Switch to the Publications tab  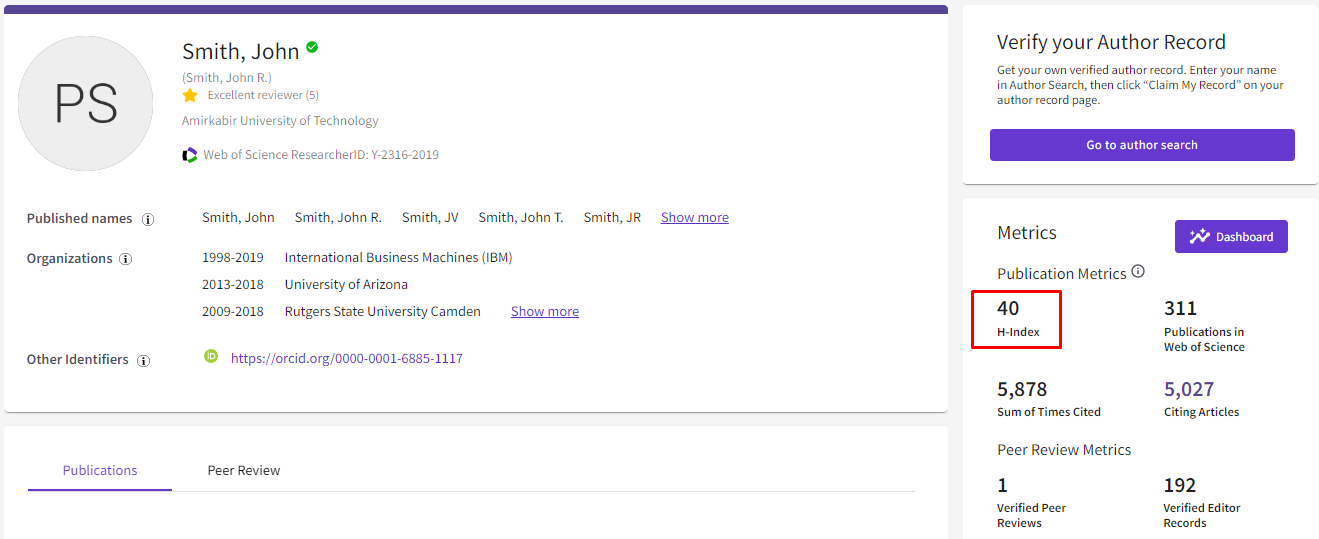[100, 470]
